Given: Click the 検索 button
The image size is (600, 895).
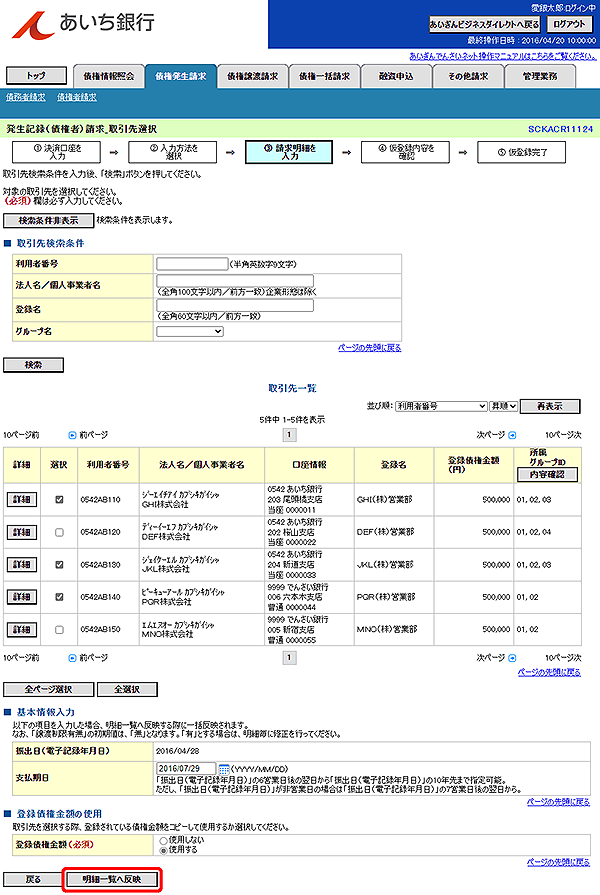Looking at the screenshot, I should [34, 365].
